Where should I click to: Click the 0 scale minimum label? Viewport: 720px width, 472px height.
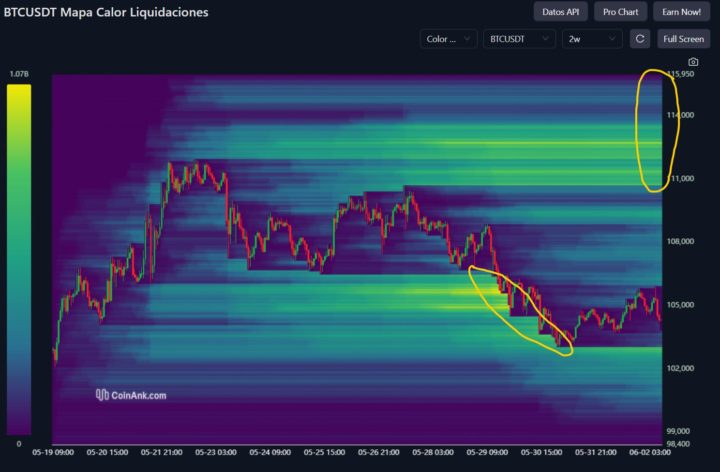[x=19, y=444]
